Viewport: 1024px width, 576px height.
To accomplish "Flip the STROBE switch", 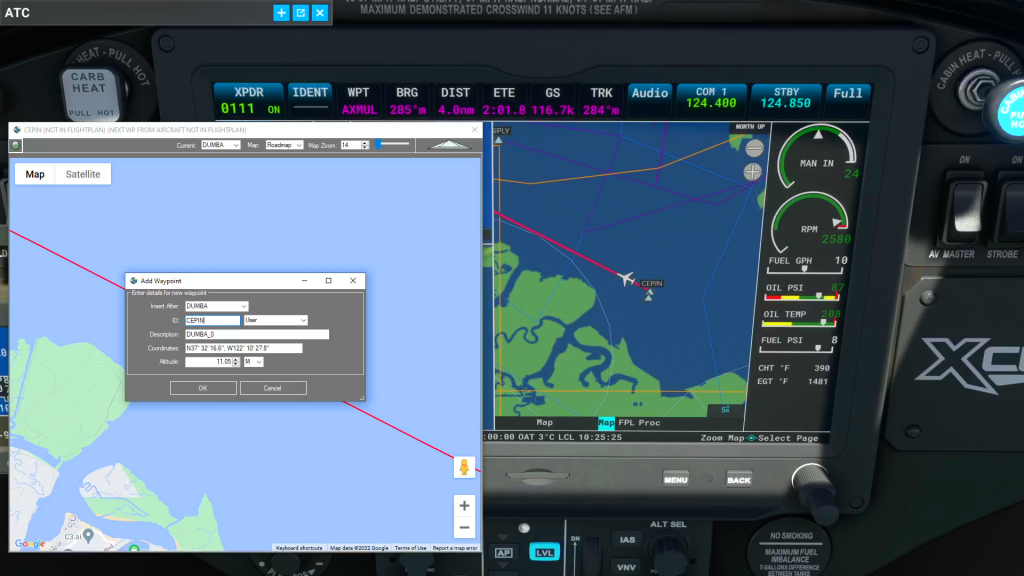I will pos(1008,208).
